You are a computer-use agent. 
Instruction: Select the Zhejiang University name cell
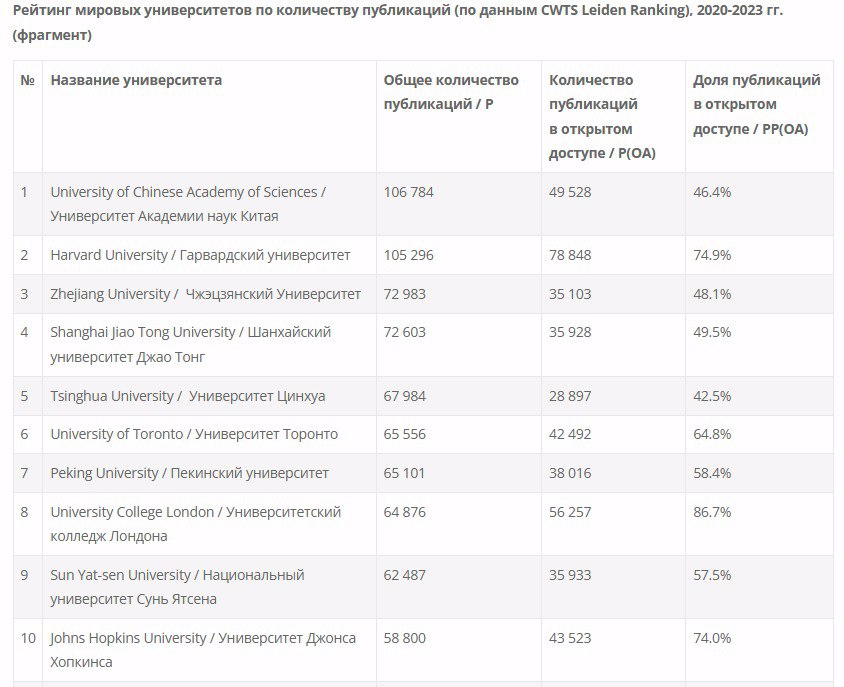pos(205,294)
